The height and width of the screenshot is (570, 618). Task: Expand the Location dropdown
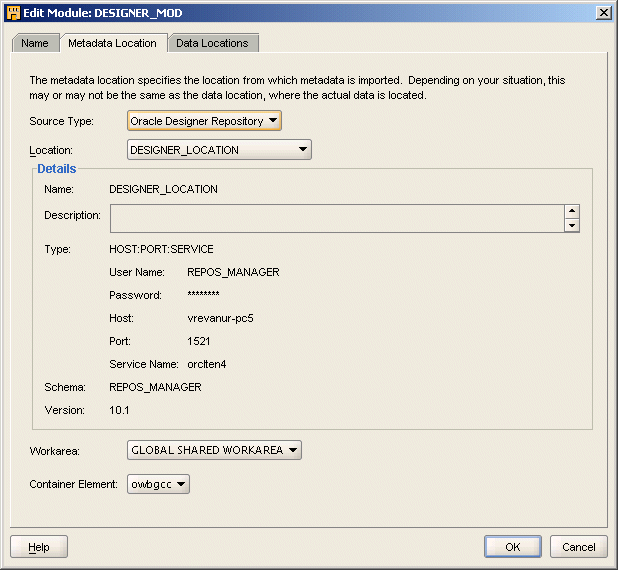click(219, 150)
